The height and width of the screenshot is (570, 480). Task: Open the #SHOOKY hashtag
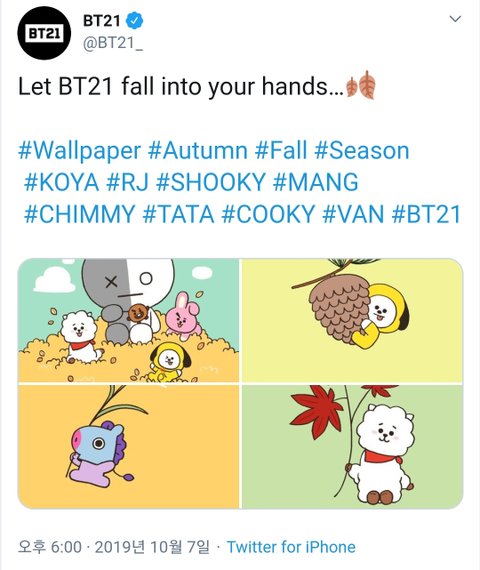tap(211, 182)
